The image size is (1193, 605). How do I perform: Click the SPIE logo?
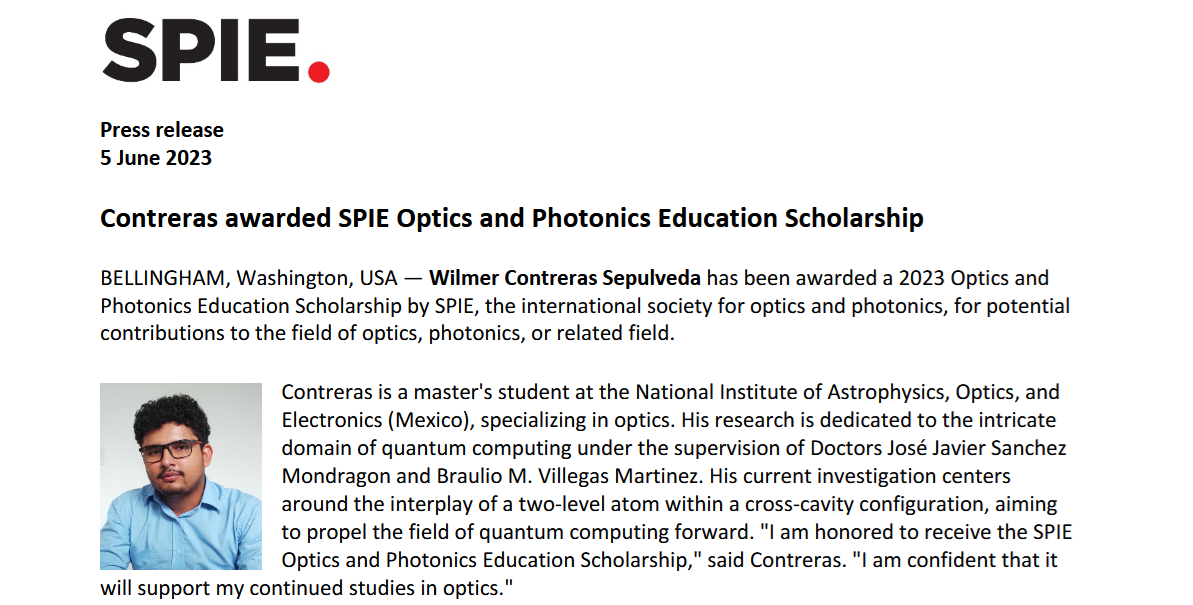point(214,50)
